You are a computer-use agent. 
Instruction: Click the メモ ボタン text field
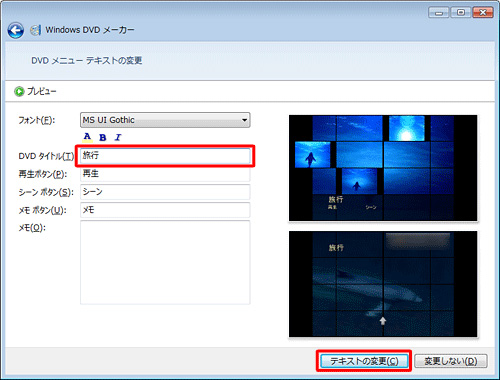pyautogui.click(x=165, y=210)
